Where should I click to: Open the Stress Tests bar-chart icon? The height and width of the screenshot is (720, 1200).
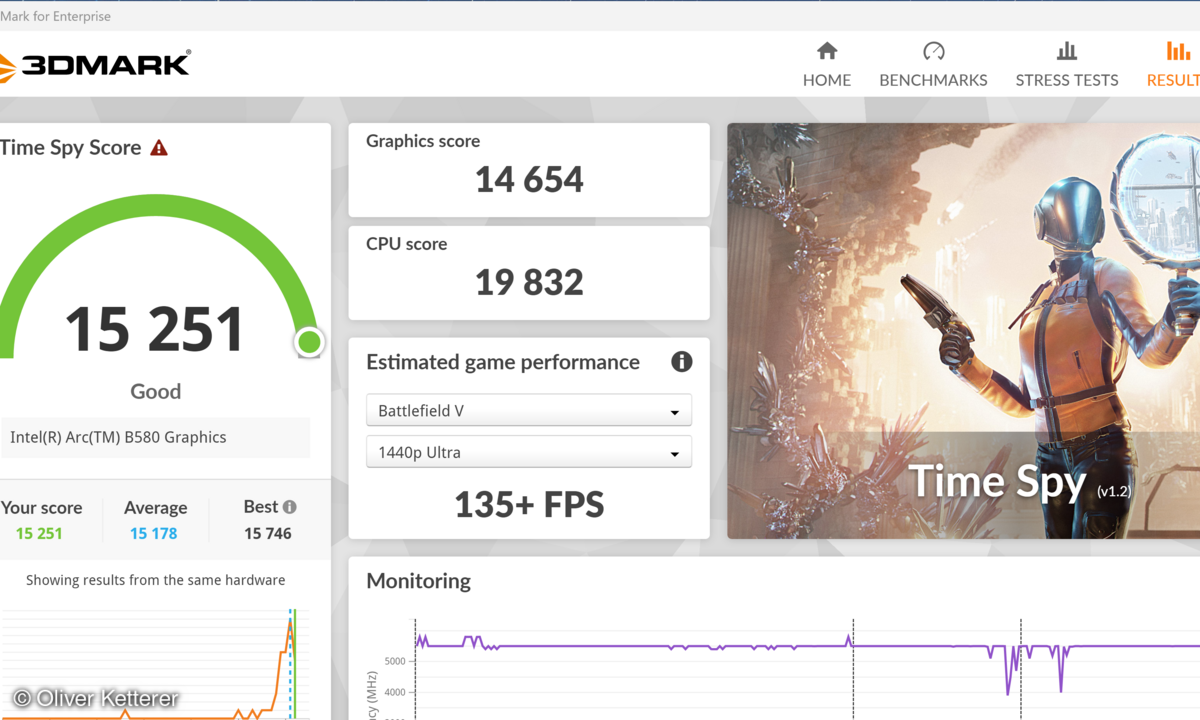click(x=1067, y=51)
